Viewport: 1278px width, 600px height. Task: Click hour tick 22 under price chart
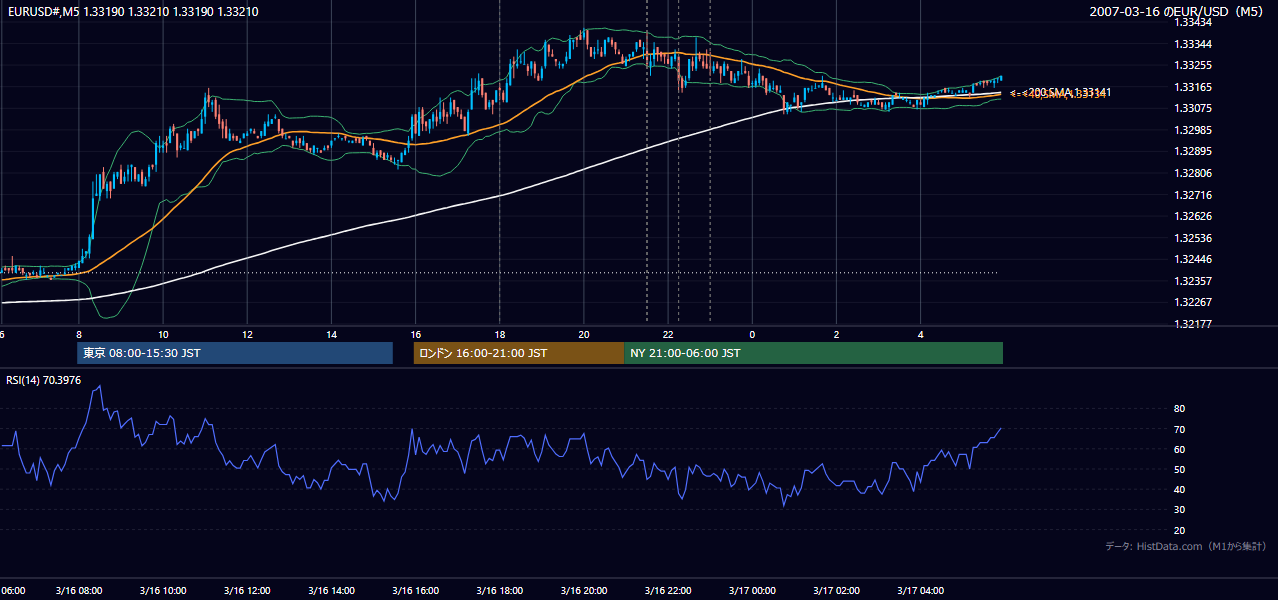[668, 335]
